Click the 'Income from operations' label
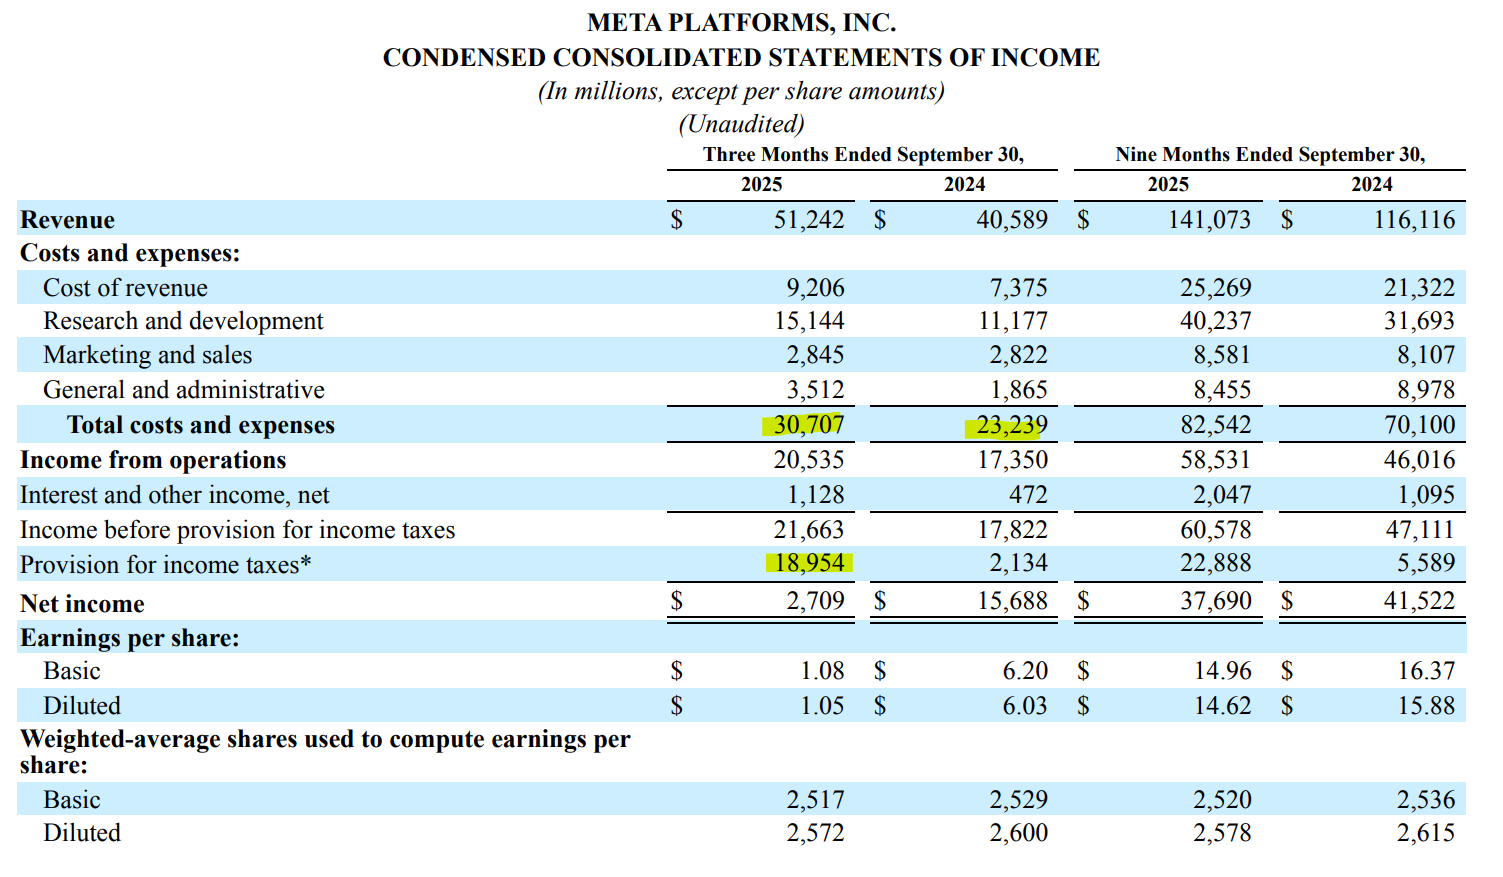This screenshot has width=1503, height=877. point(153,460)
